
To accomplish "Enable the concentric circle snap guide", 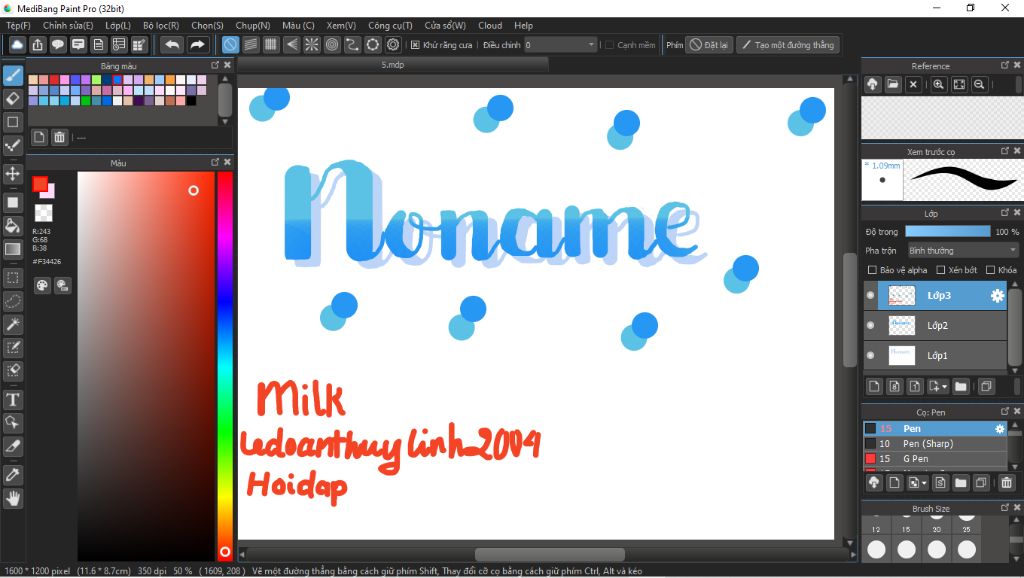I will [332, 45].
